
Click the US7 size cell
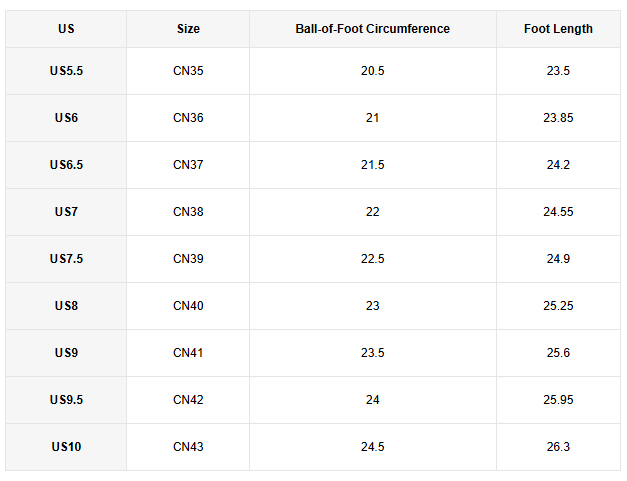tap(66, 212)
